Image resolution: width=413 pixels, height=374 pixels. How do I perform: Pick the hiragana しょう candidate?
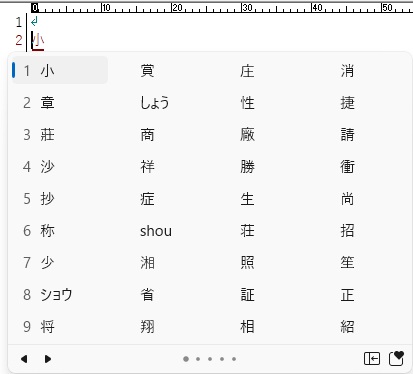[x=154, y=103]
